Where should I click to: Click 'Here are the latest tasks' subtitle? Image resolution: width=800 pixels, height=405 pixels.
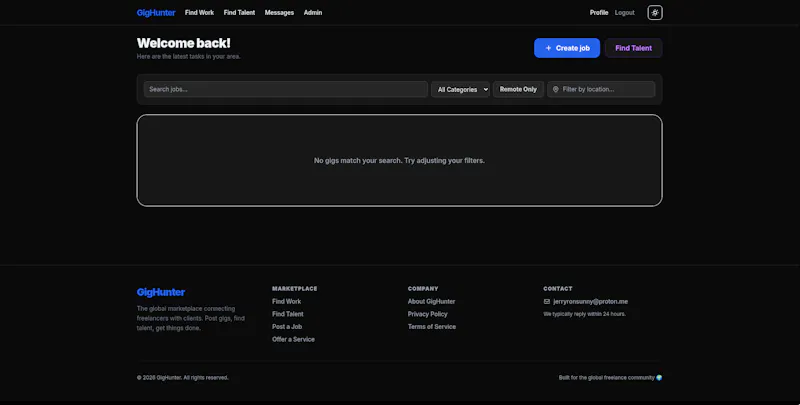click(189, 57)
